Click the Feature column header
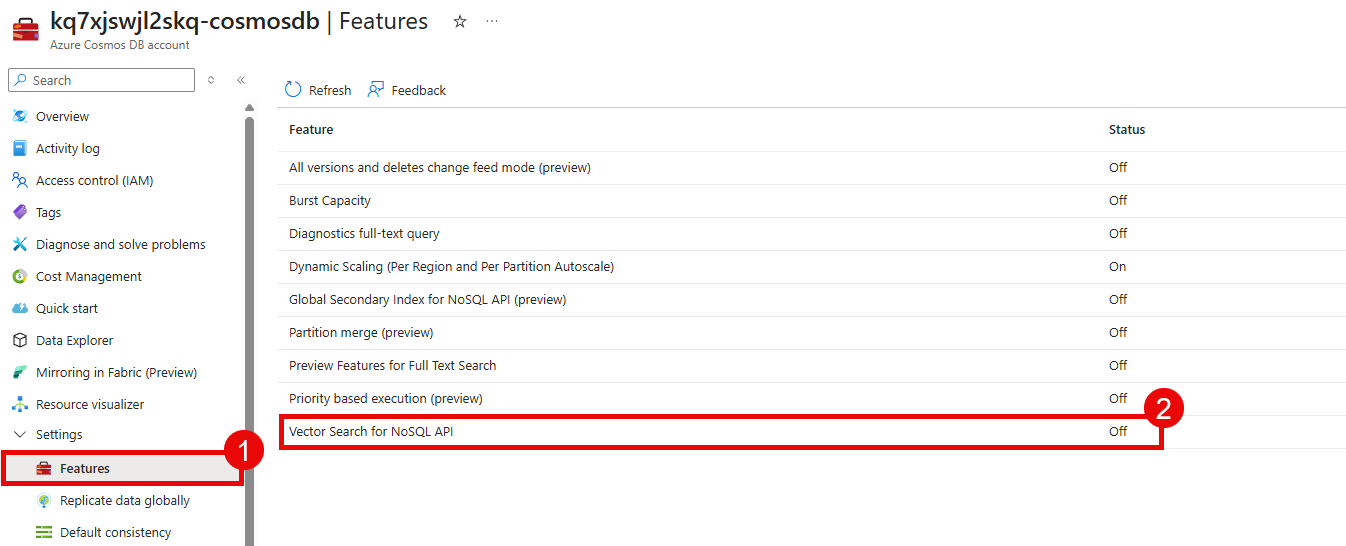This screenshot has width=1346, height=546. (311, 130)
